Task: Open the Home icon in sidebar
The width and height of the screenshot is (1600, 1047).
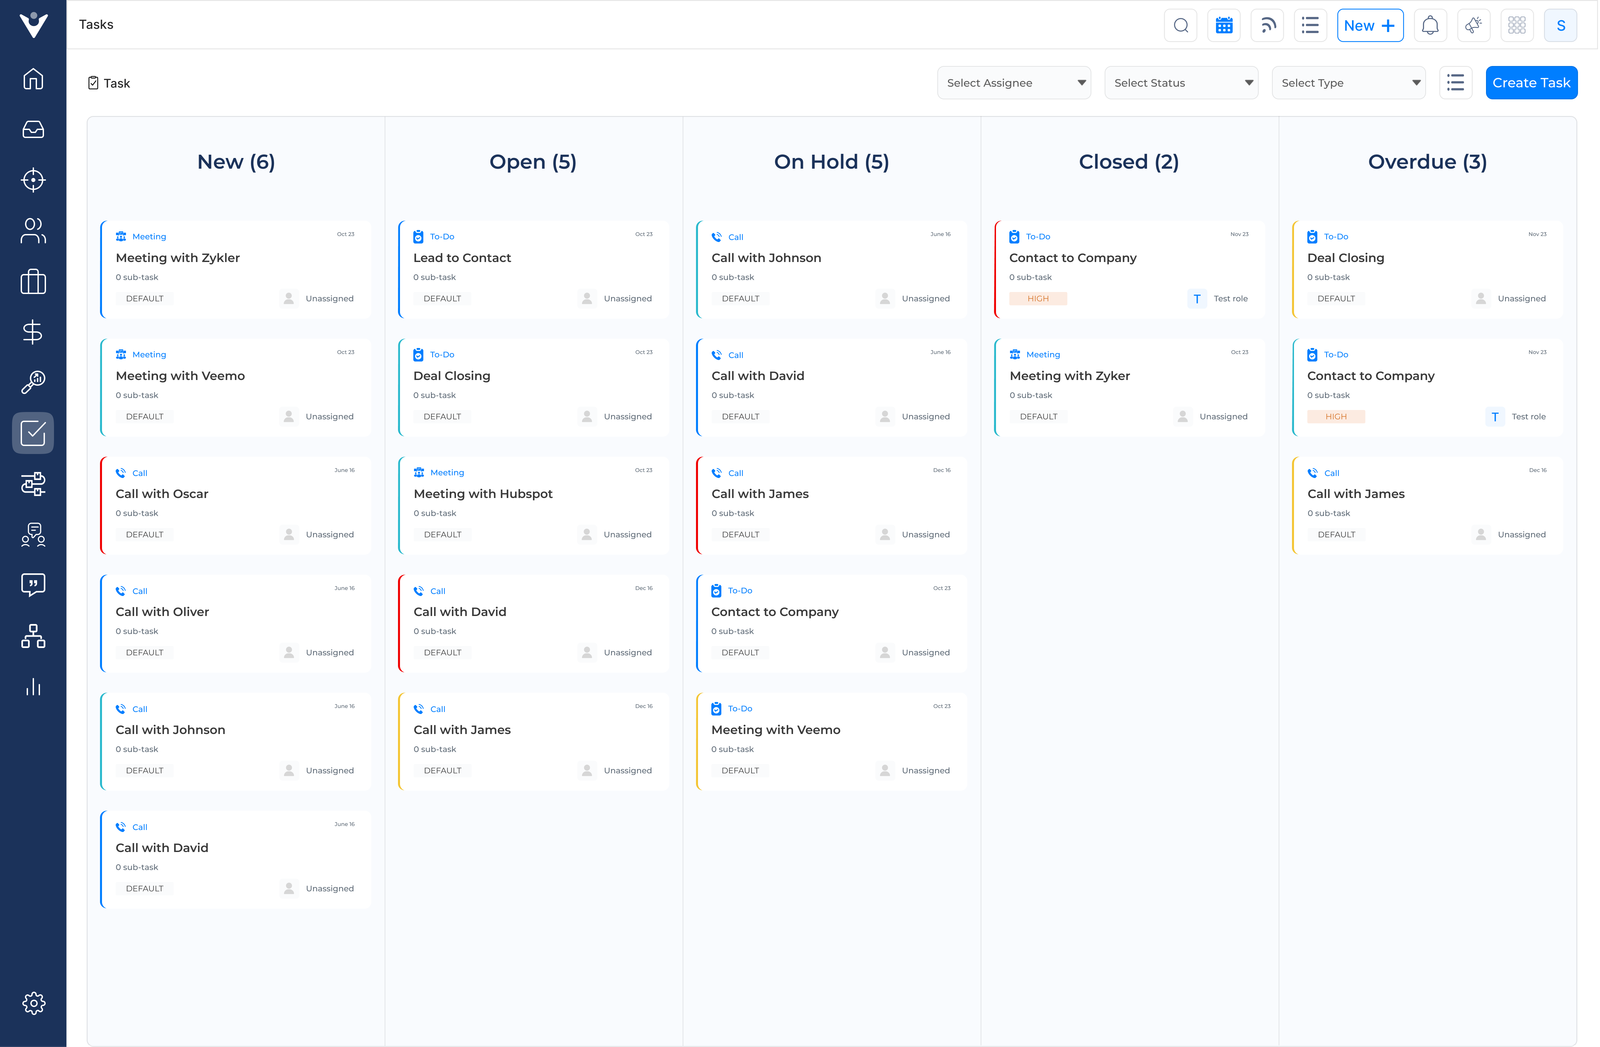Action: [33, 79]
